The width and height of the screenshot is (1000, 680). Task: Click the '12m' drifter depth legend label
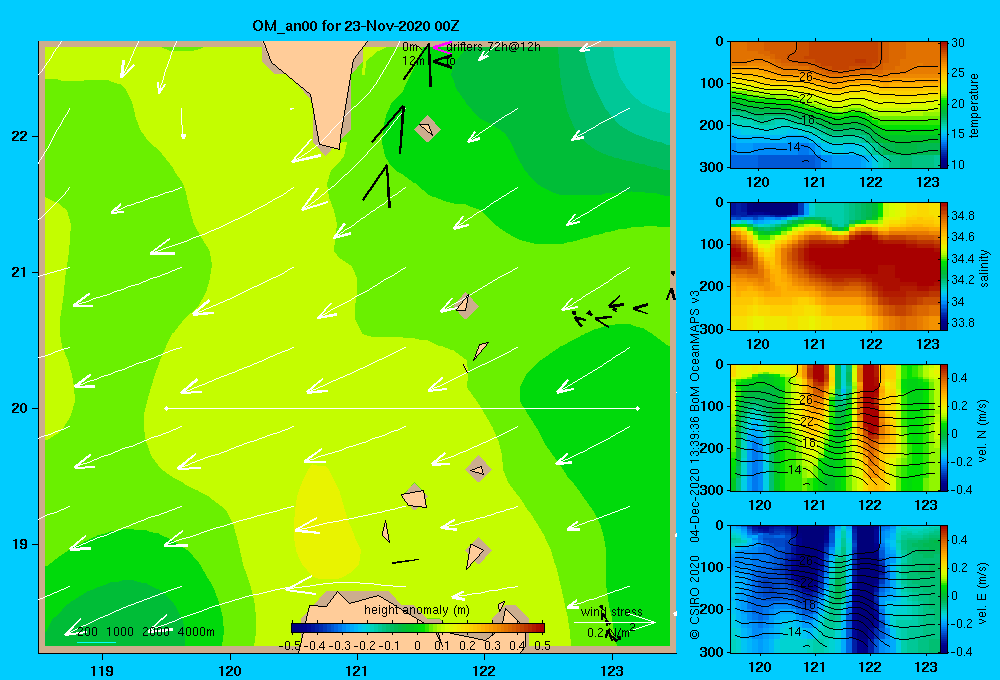click(x=413, y=61)
